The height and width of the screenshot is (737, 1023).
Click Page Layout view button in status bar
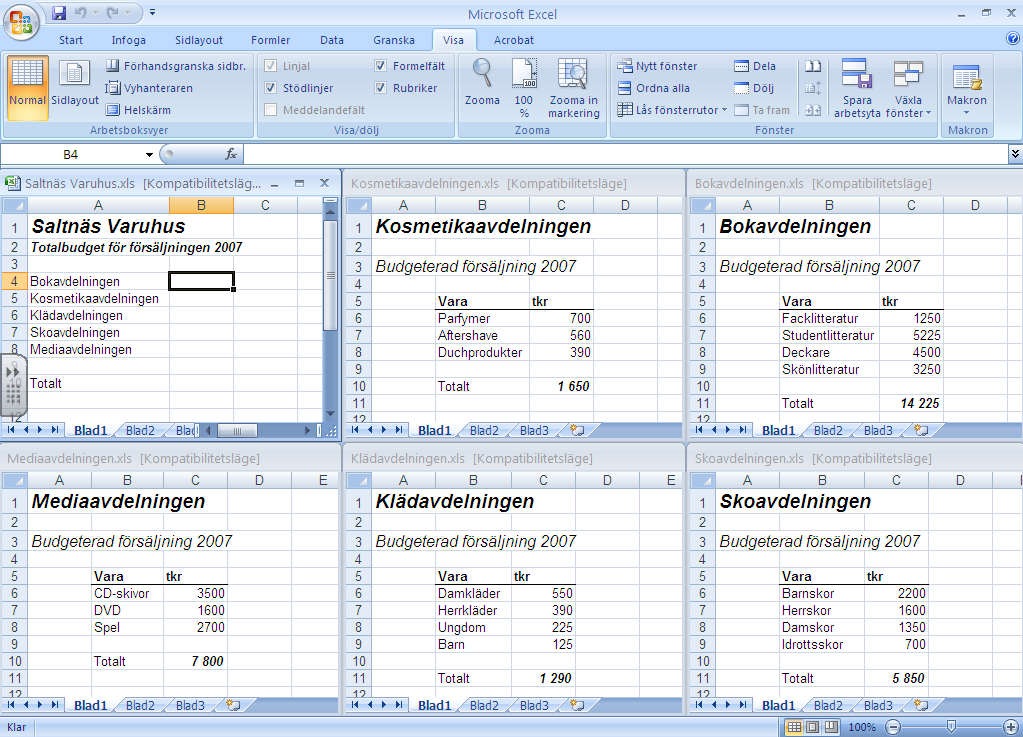pyautogui.click(x=812, y=727)
